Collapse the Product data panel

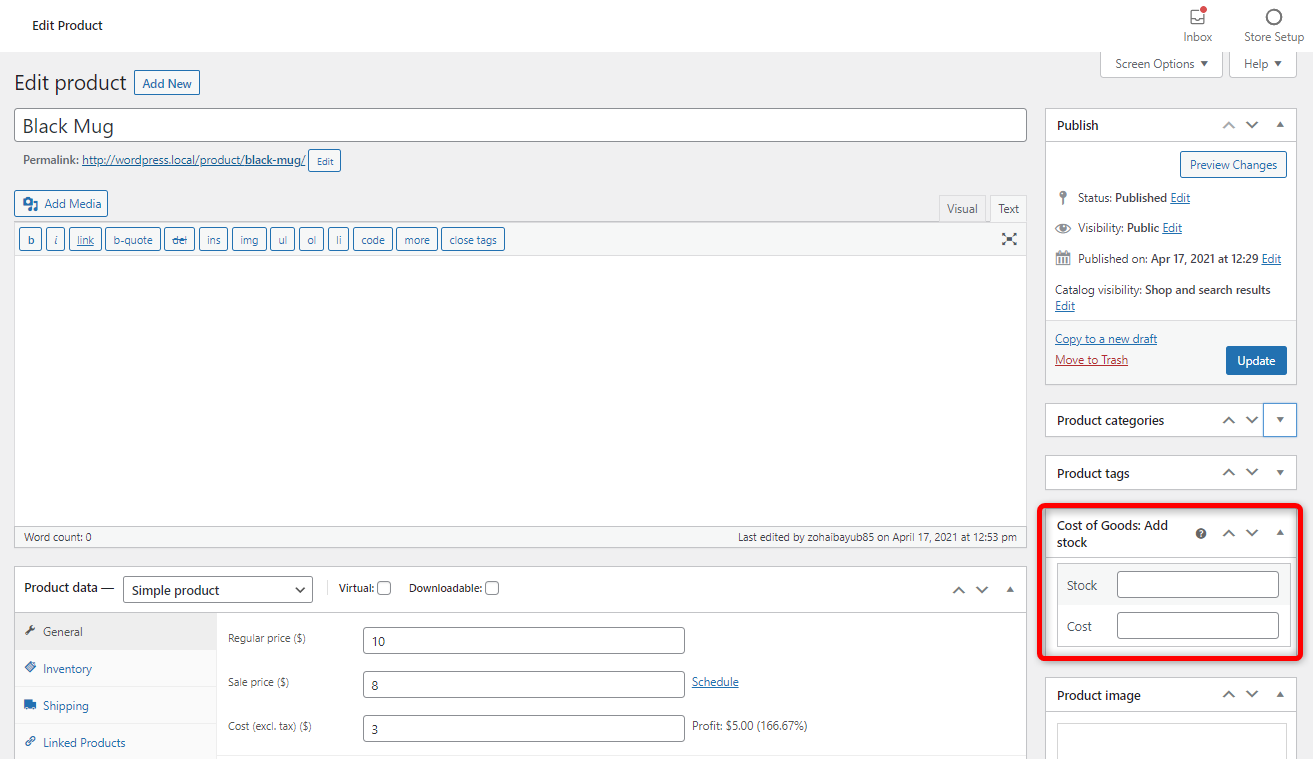pyautogui.click(x=1010, y=590)
